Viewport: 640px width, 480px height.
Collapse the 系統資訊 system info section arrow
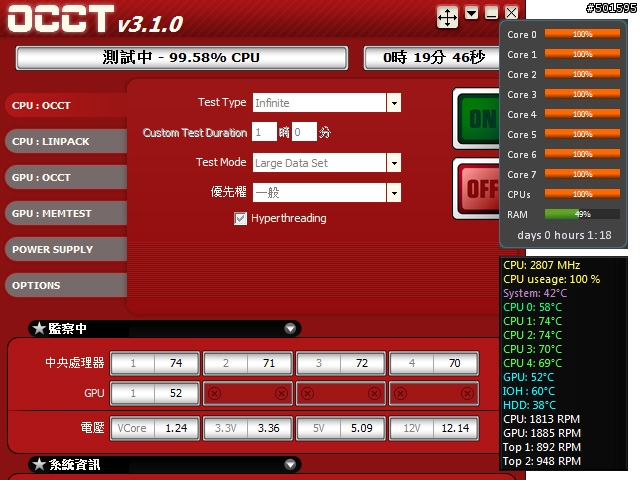290,464
